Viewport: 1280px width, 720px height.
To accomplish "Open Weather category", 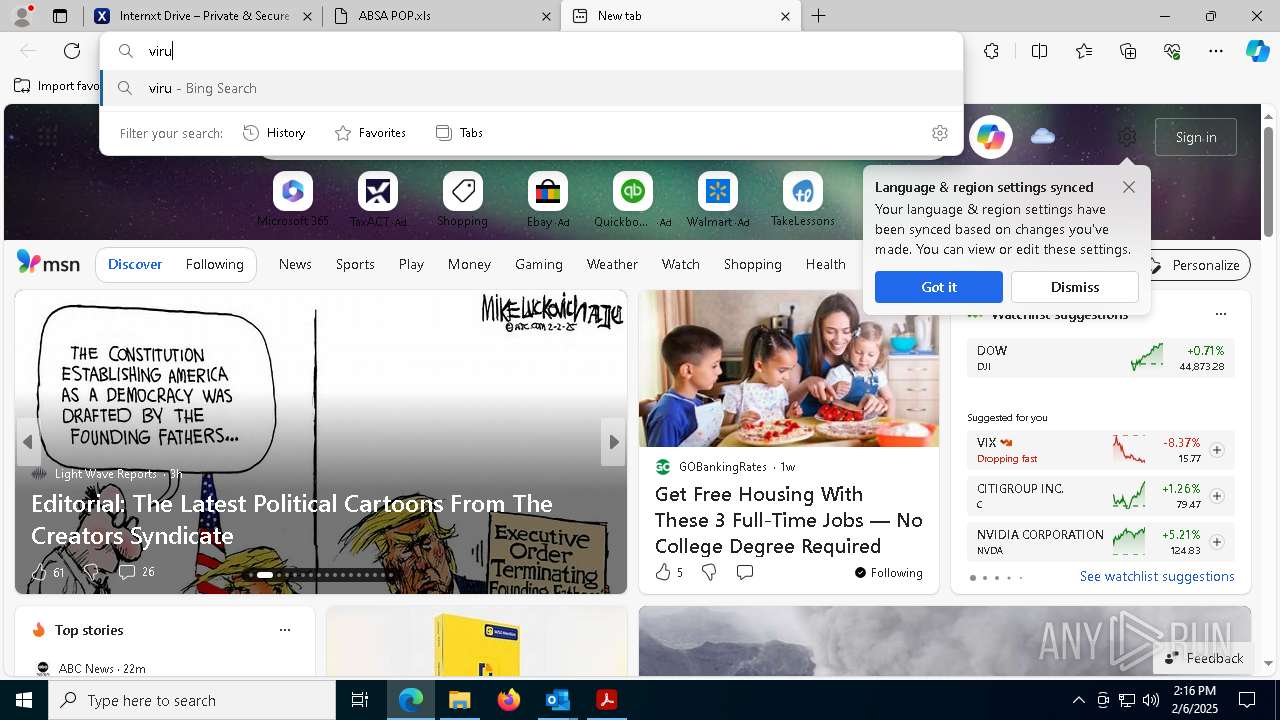I will click(612, 264).
